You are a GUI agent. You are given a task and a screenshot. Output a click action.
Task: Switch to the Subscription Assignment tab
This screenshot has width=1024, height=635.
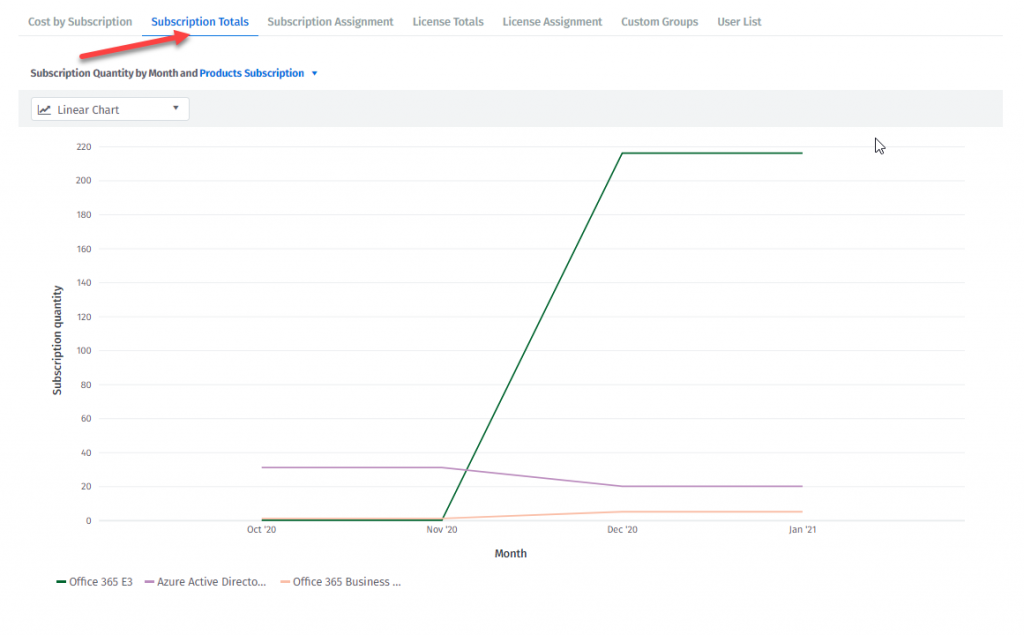click(x=330, y=22)
